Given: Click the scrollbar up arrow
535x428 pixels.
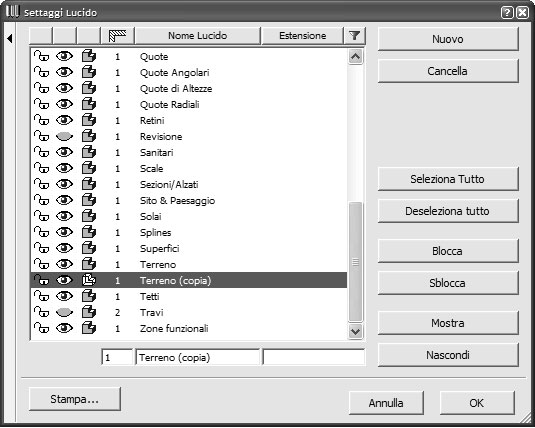Looking at the screenshot, I should (355, 57).
